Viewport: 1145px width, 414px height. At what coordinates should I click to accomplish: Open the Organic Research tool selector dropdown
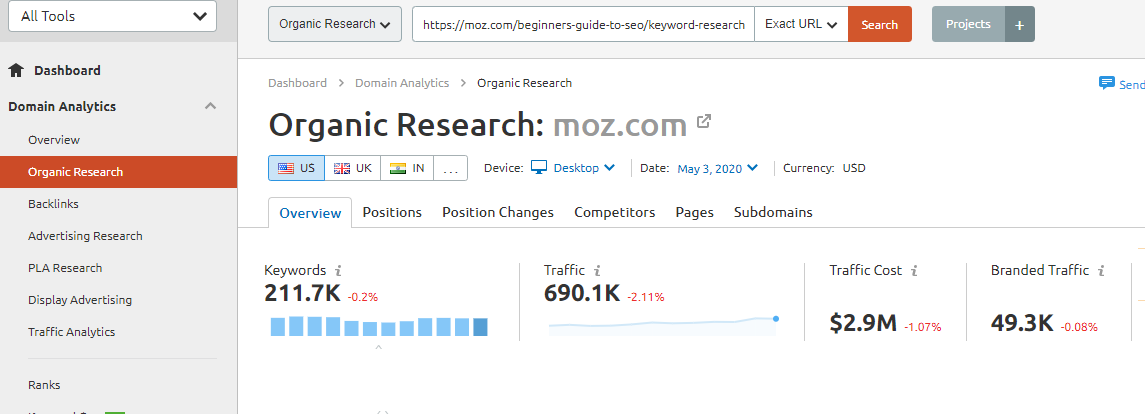click(335, 24)
